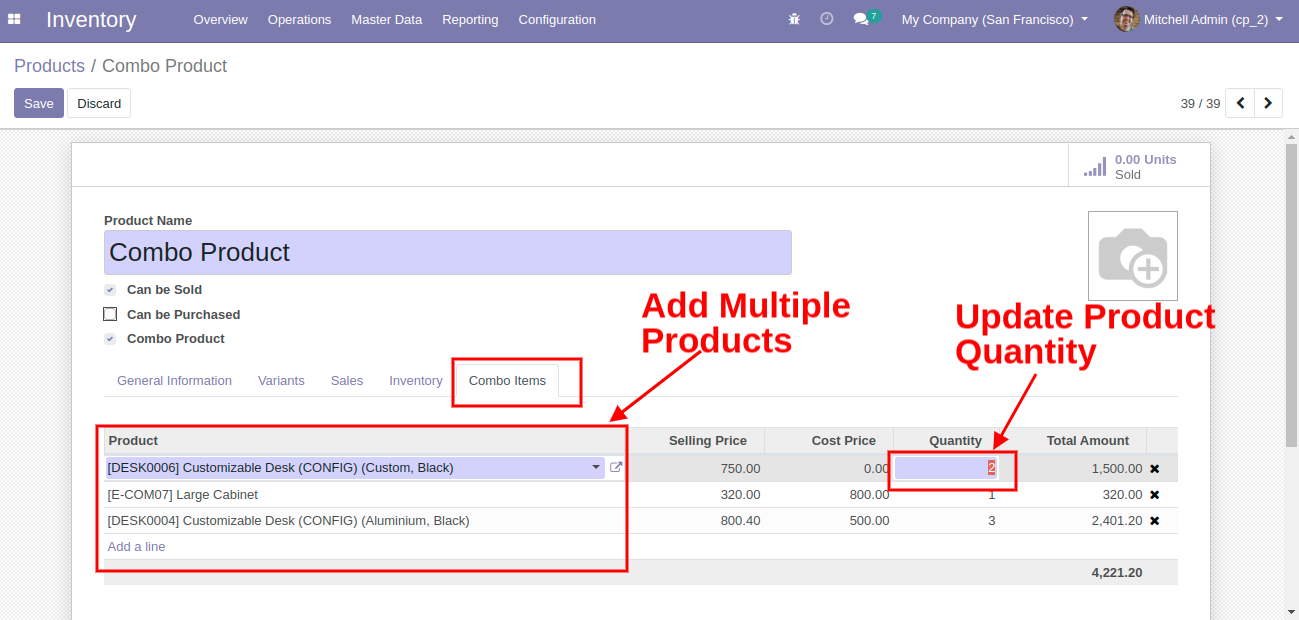
Task: Switch to the General Information tab
Action: pos(174,381)
